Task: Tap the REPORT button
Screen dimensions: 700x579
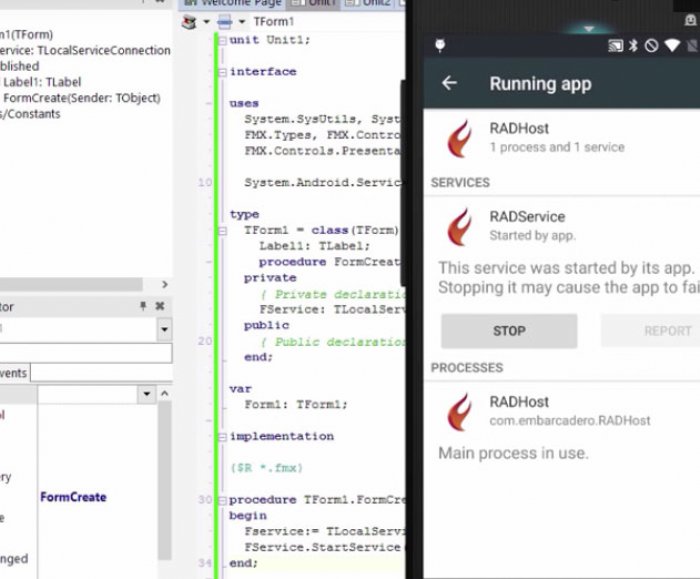Action: click(650, 331)
